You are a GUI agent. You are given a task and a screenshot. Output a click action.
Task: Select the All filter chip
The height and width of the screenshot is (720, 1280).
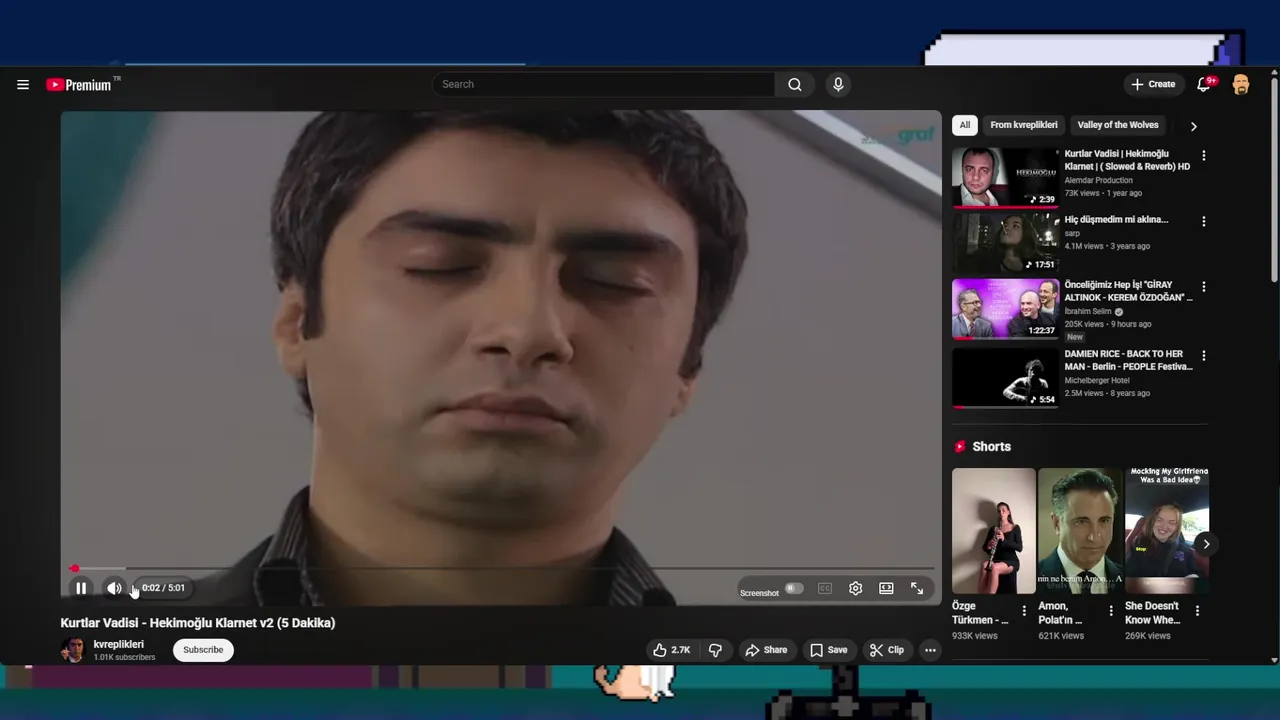coord(964,125)
